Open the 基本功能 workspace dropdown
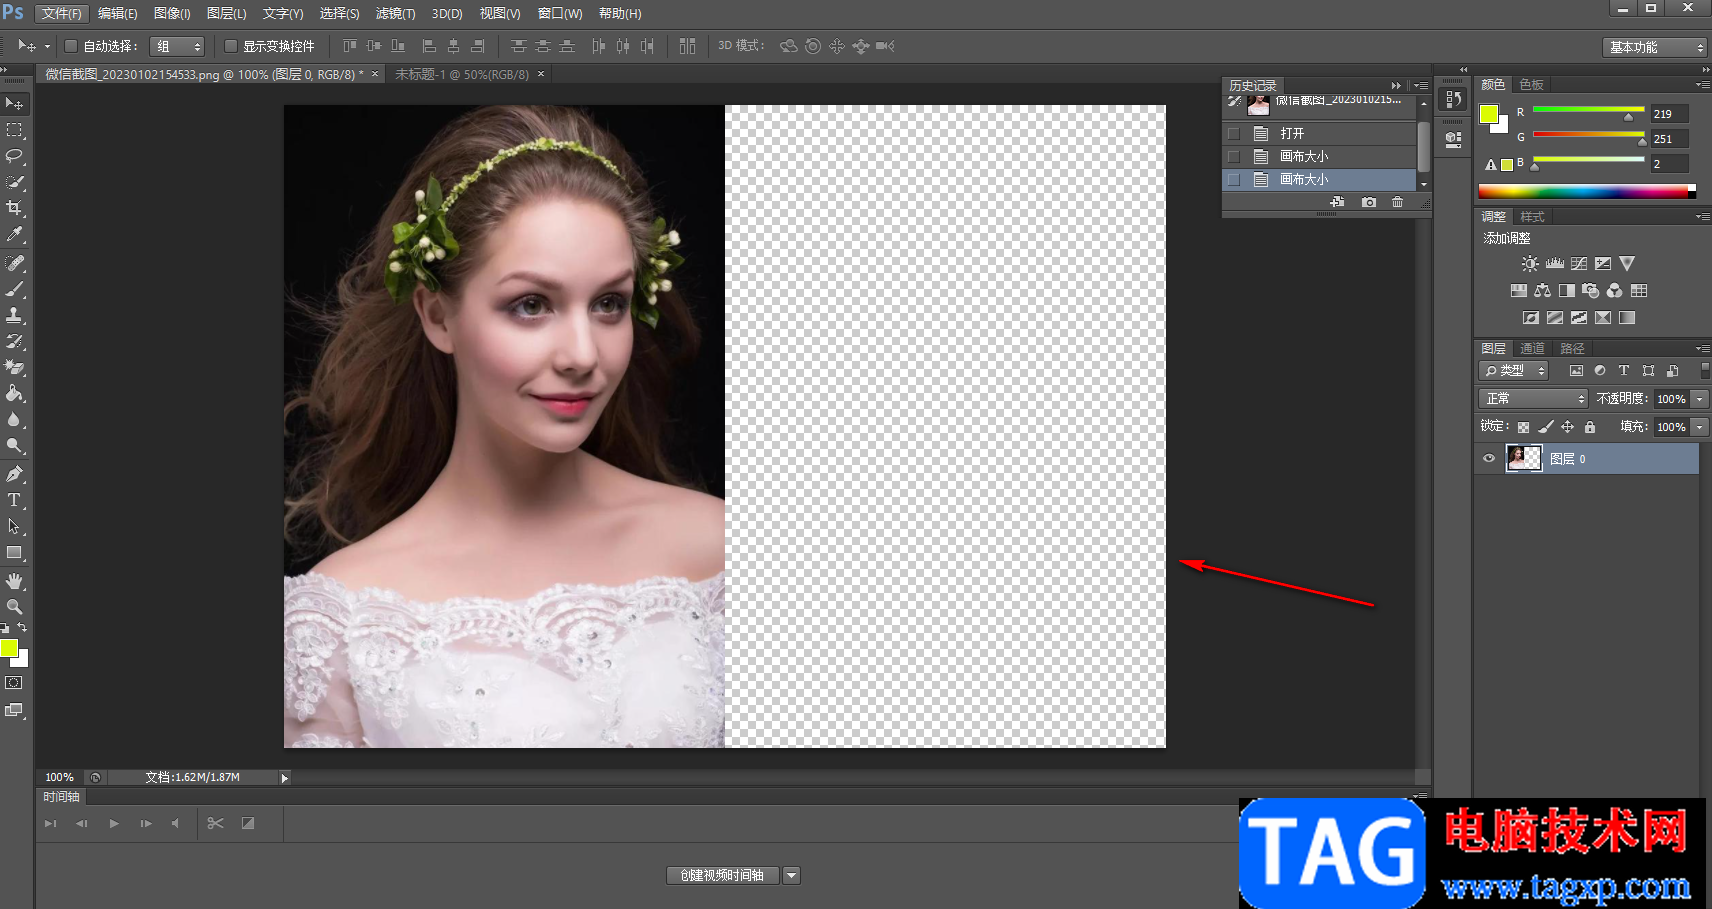The width and height of the screenshot is (1712, 909). pyautogui.click(x=1655, y=47)
